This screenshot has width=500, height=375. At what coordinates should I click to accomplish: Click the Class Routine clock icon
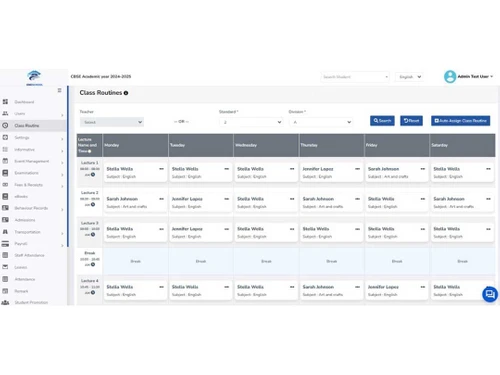[5, 125]
